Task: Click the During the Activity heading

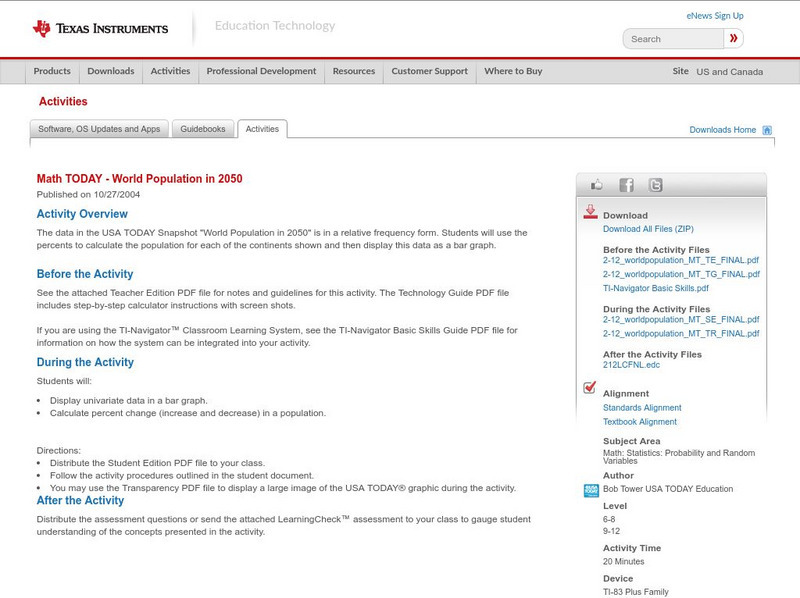Action: [x=85, y=362]
